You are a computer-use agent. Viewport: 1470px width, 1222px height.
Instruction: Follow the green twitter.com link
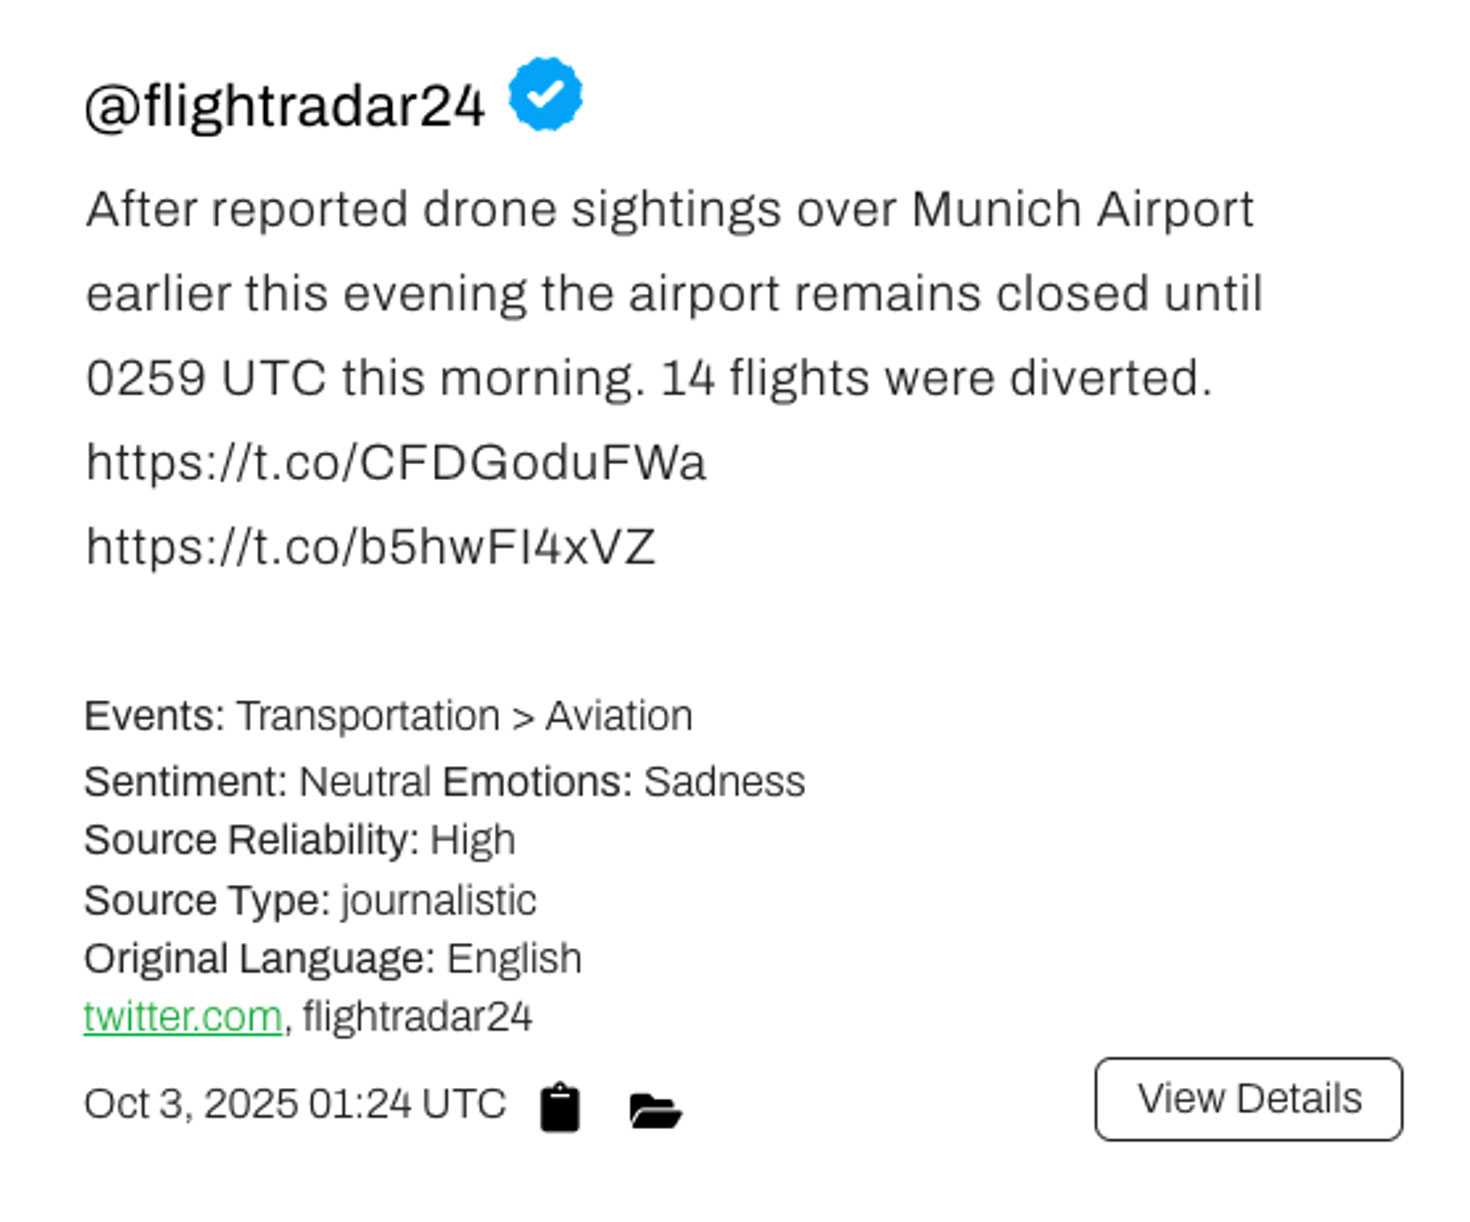point(183,1017)
